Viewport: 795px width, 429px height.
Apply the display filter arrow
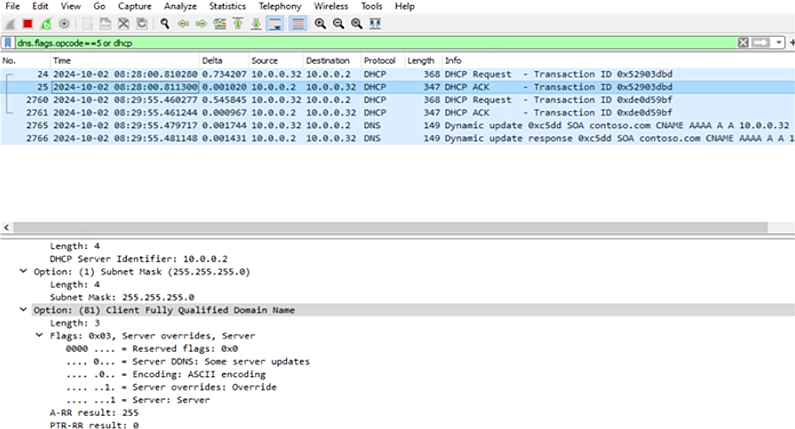click(x=761, y=43)
